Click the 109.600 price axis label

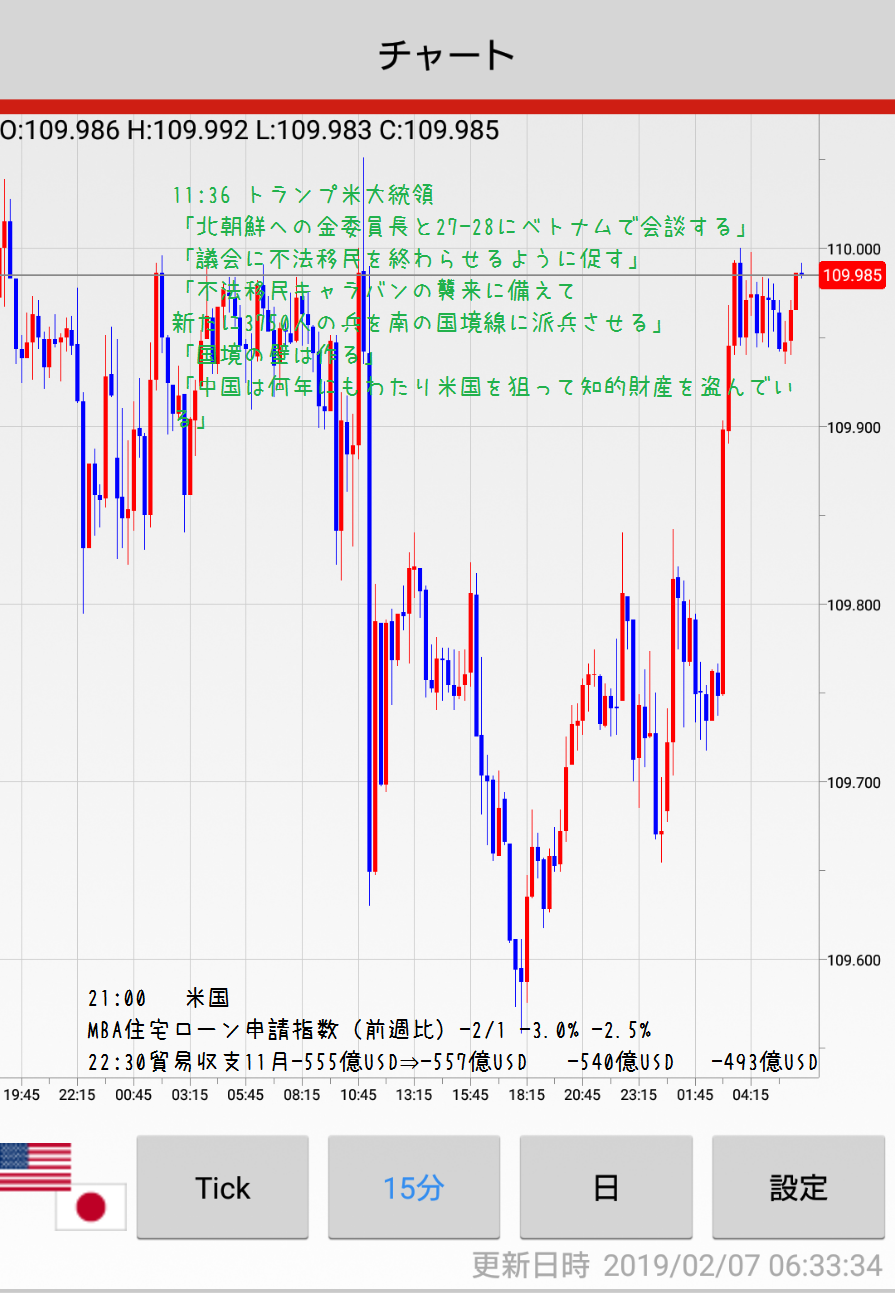point(853,960)
